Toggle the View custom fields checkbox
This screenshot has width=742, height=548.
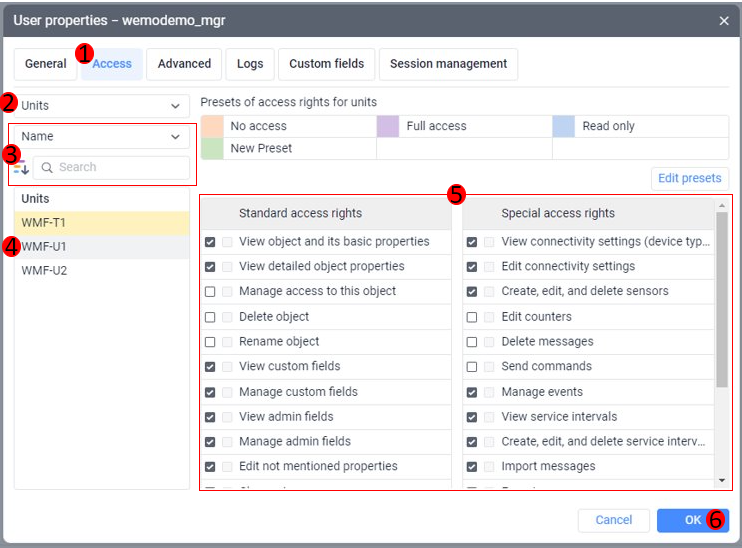pyautogui.click(x=210, y=367)
